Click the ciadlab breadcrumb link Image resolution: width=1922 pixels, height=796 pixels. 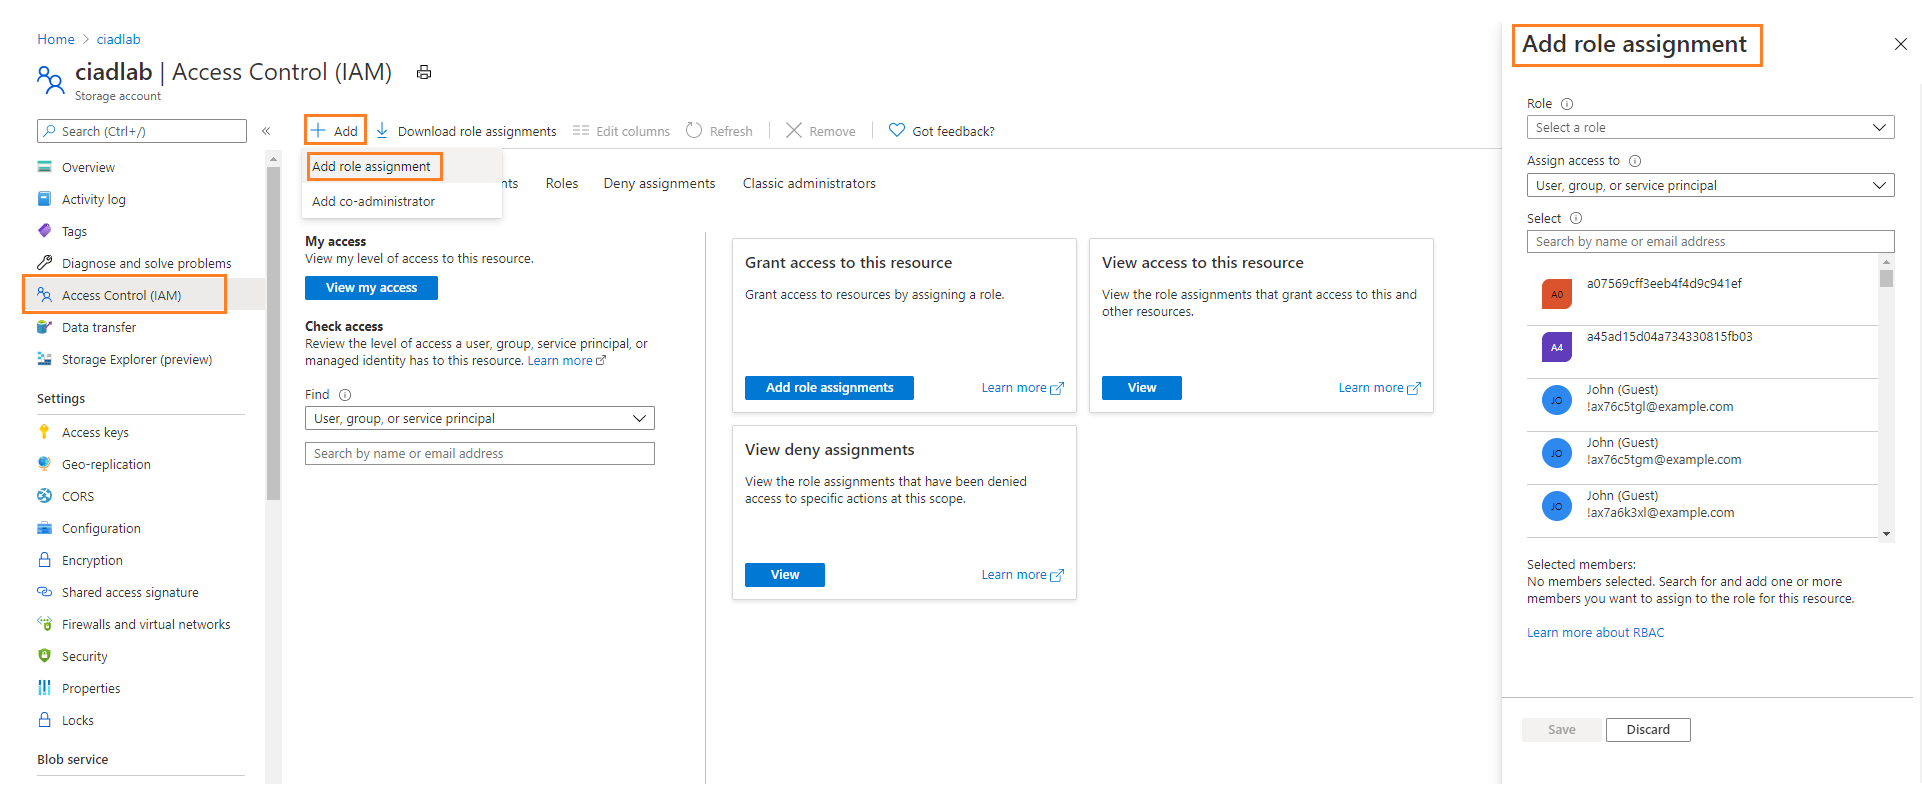click(x=118, y=40)
